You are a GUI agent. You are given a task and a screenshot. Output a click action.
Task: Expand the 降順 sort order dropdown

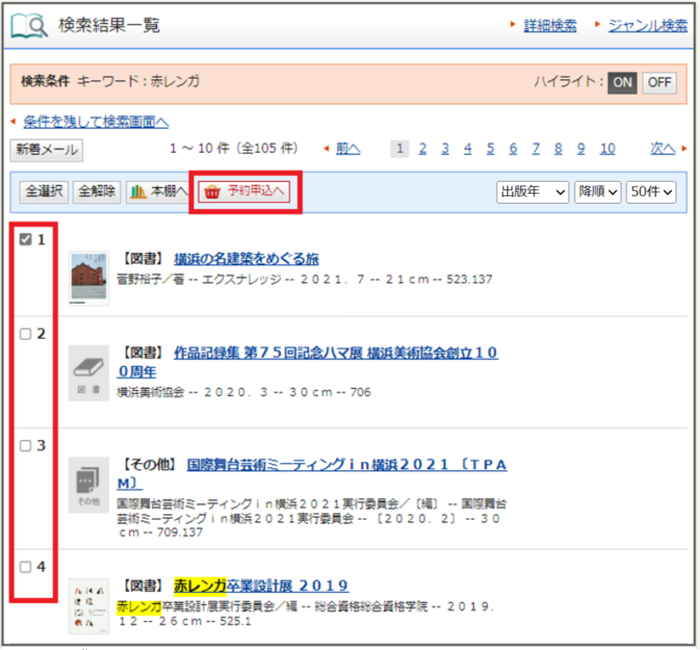(597, 191)
